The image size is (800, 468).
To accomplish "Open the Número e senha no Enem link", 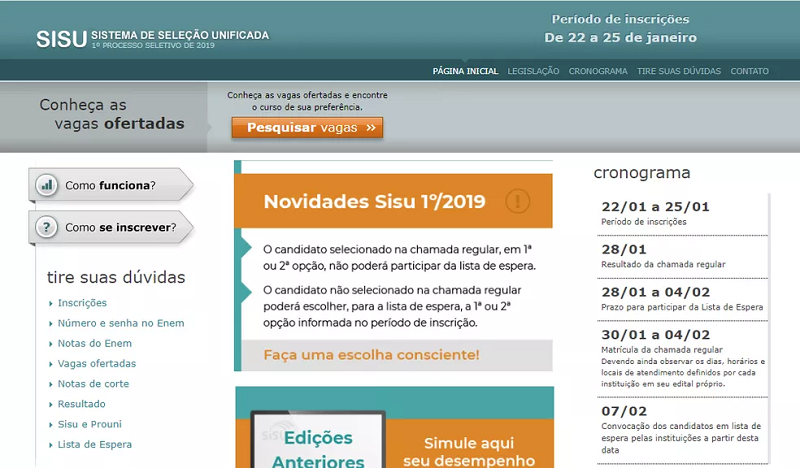I will (121, 323).
